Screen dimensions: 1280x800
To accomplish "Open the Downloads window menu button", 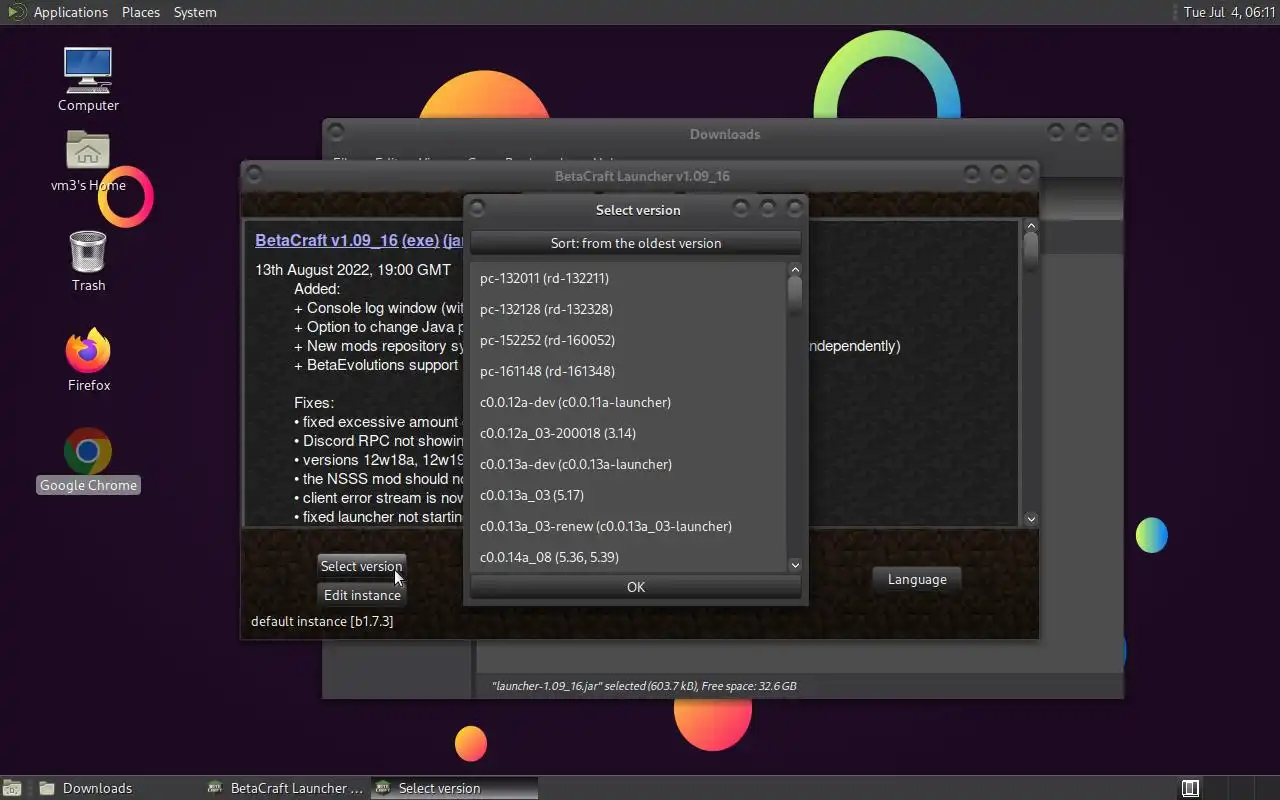I will point(336,131).
